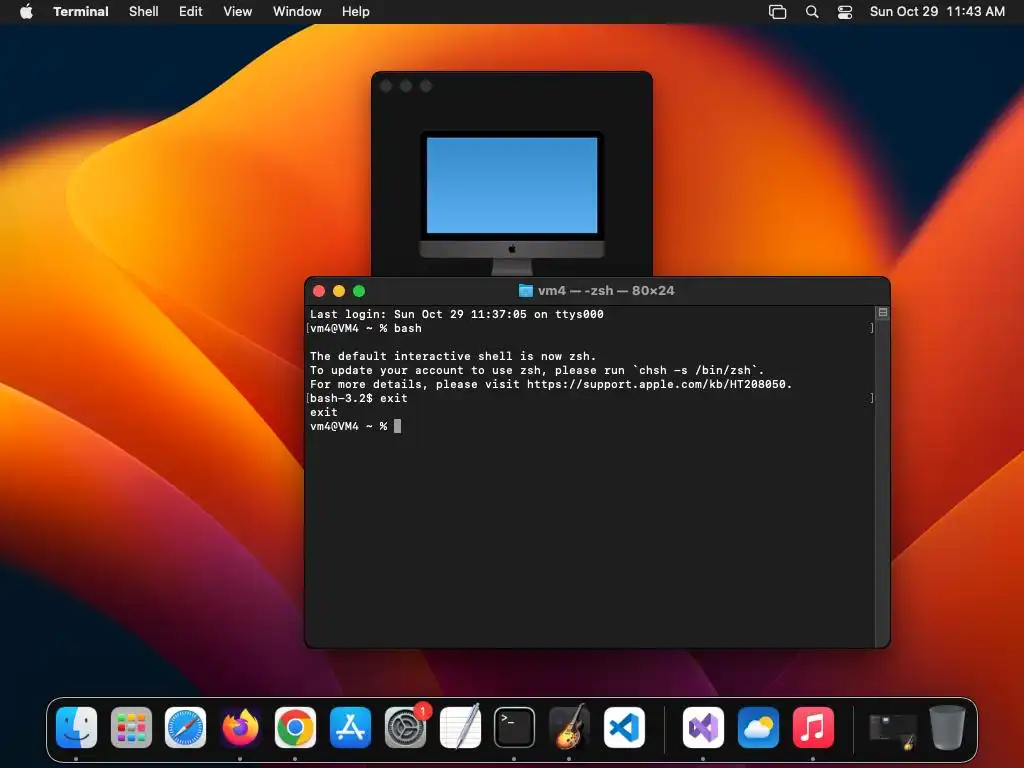Click the iMac image in background window
Viewport: 1024px width, 768px height.
click(x=512, y=203)
